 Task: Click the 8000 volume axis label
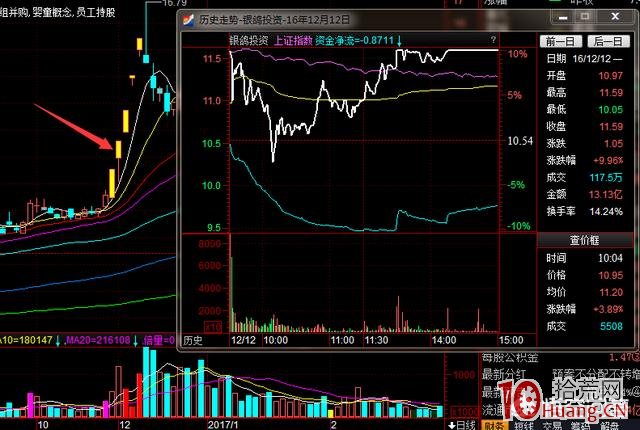point(209,244)
